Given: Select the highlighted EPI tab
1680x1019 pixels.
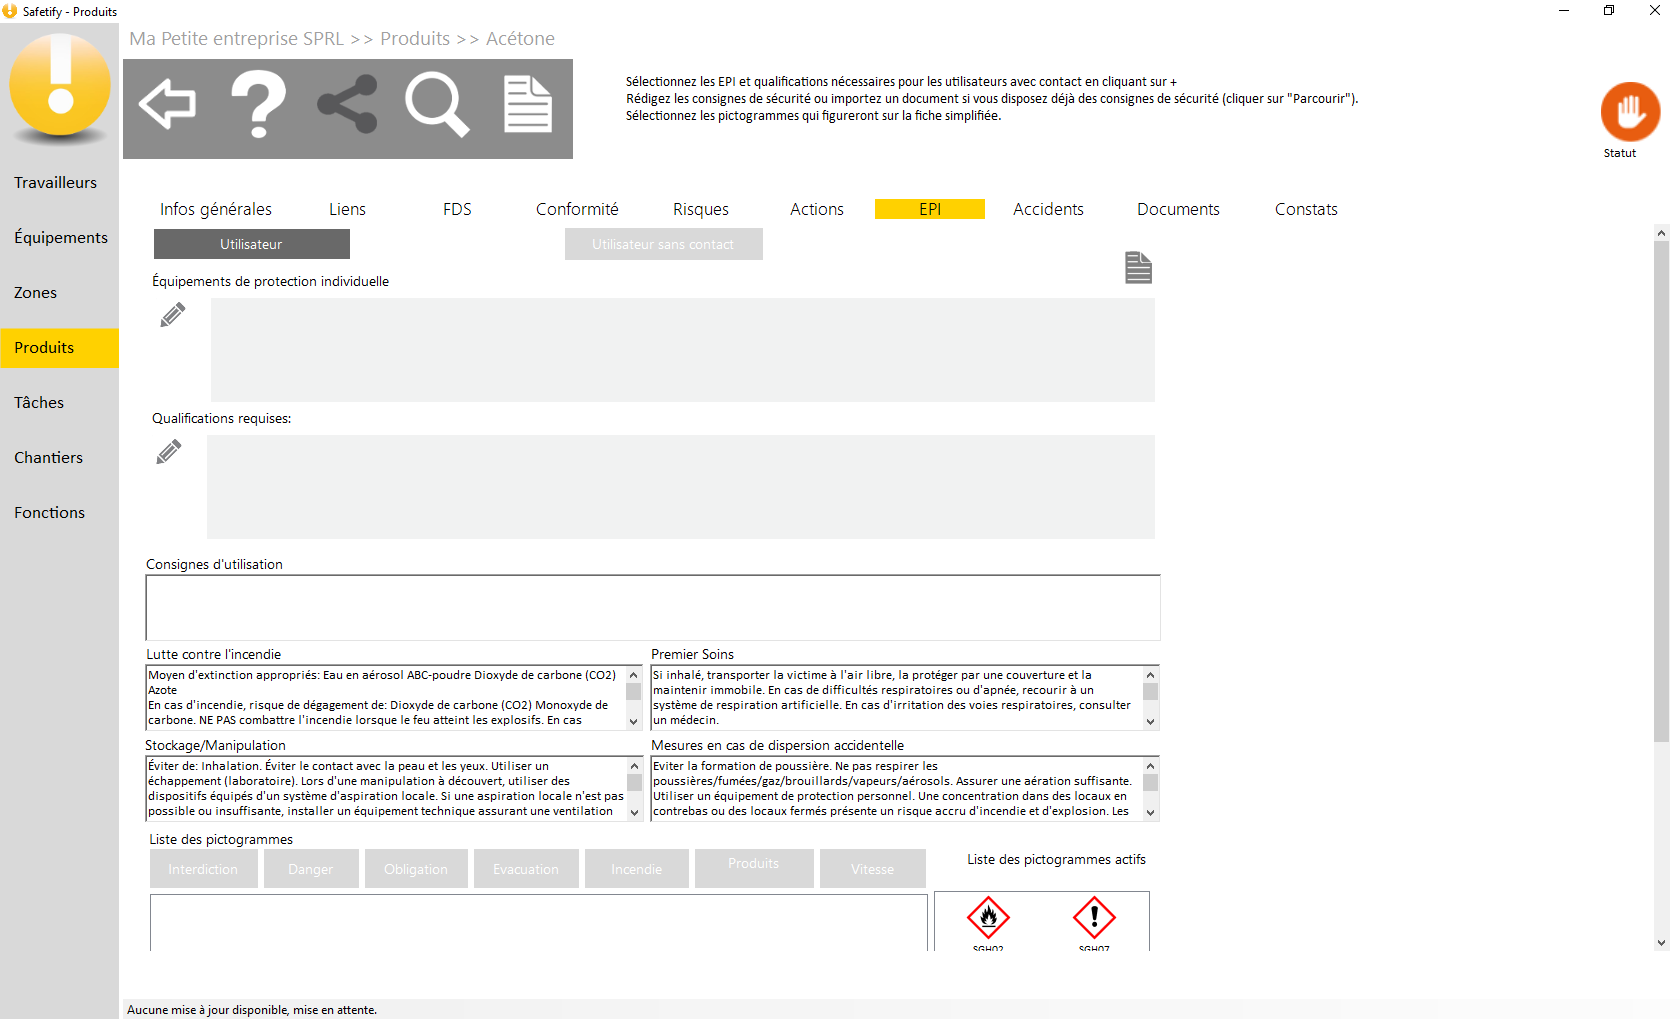Looking at the screenshot, I should (x=930, y=209).
